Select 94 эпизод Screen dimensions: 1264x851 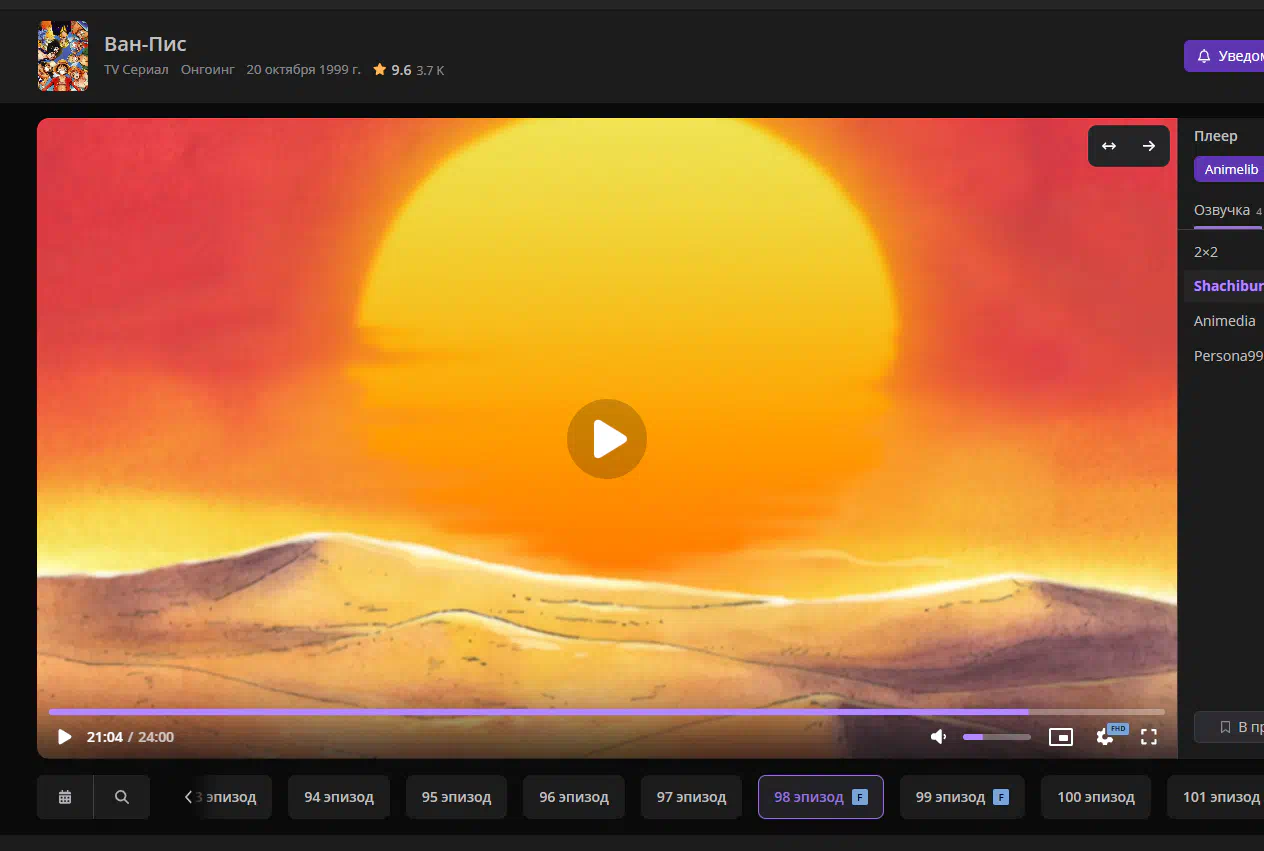339,797
